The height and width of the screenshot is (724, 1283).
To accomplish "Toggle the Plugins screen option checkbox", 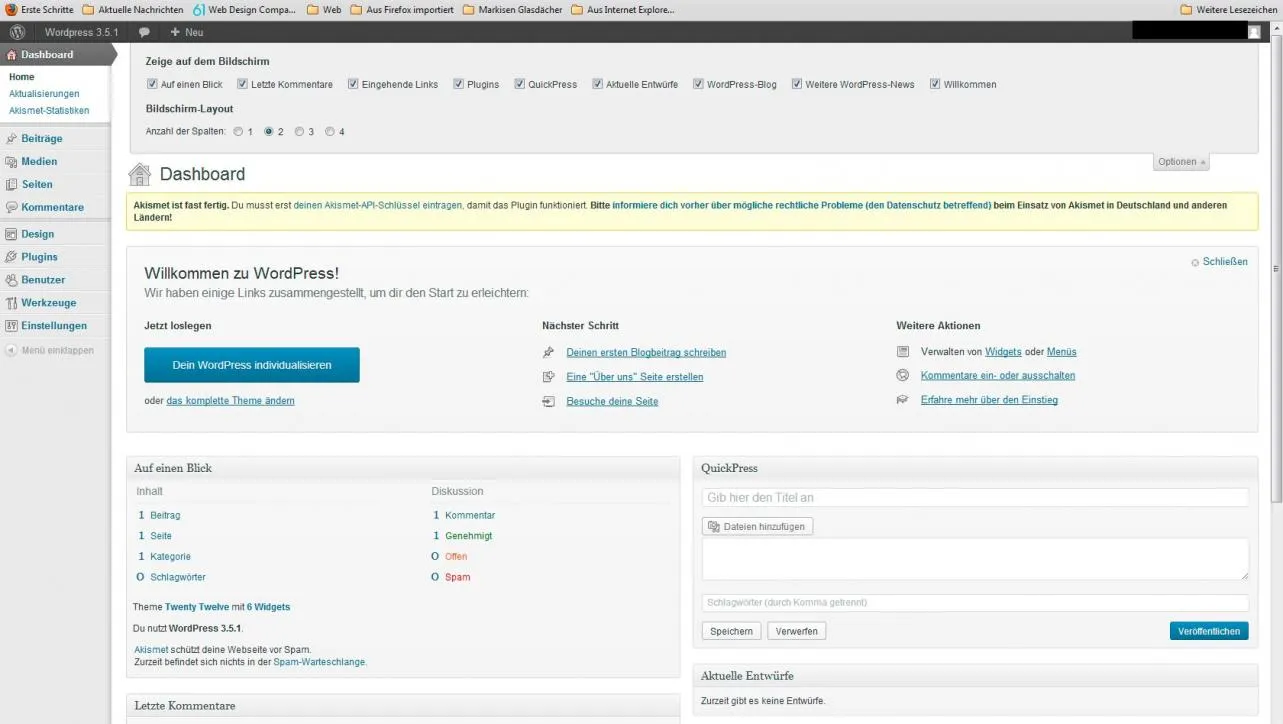I will 458,84.
